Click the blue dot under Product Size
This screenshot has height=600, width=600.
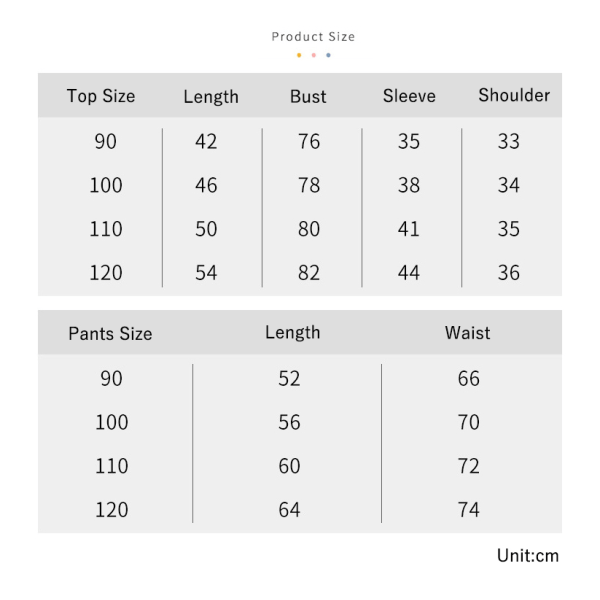328,55
